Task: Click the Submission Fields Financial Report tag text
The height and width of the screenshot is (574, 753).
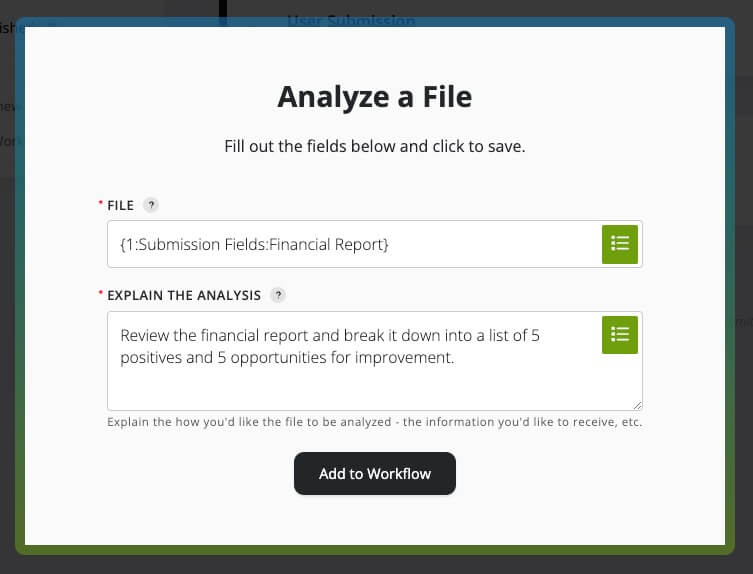Action: click(254, 244)
